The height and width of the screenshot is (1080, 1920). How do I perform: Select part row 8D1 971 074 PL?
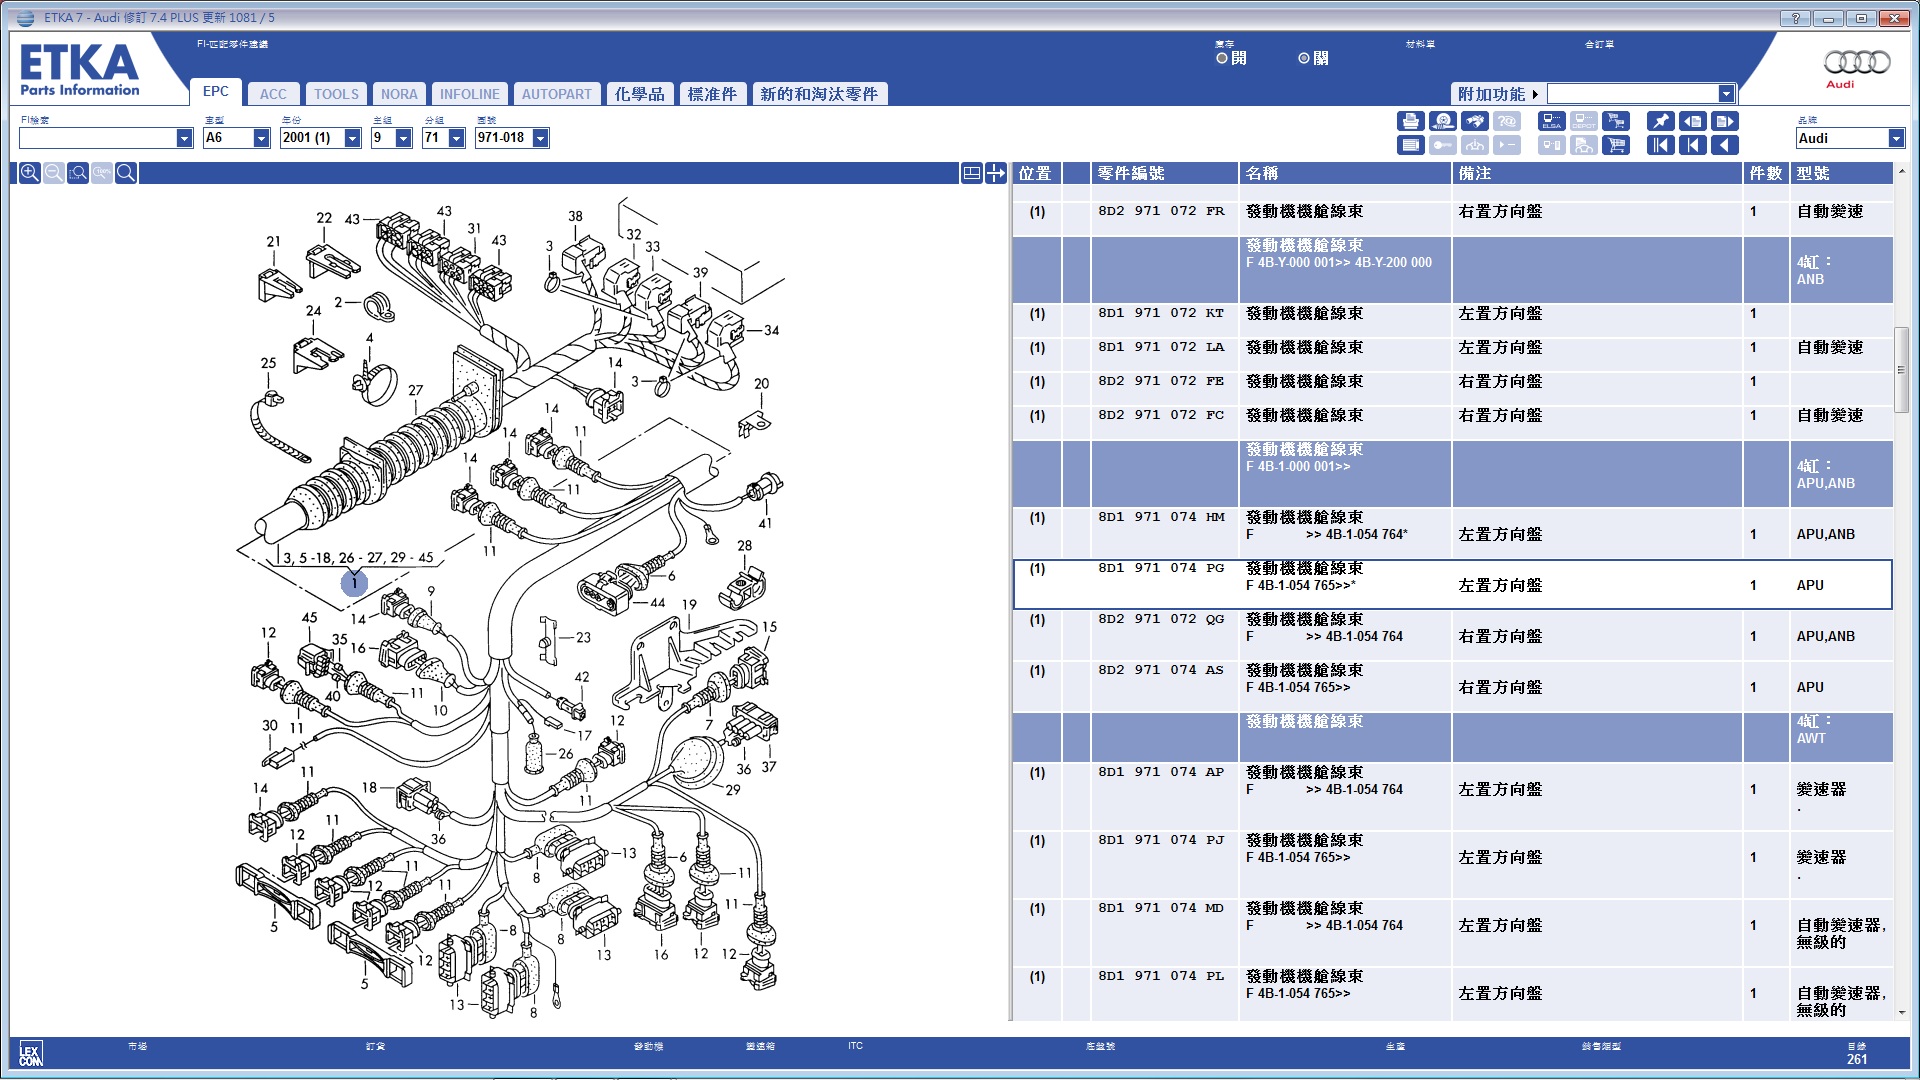[x=1452, y=993]
